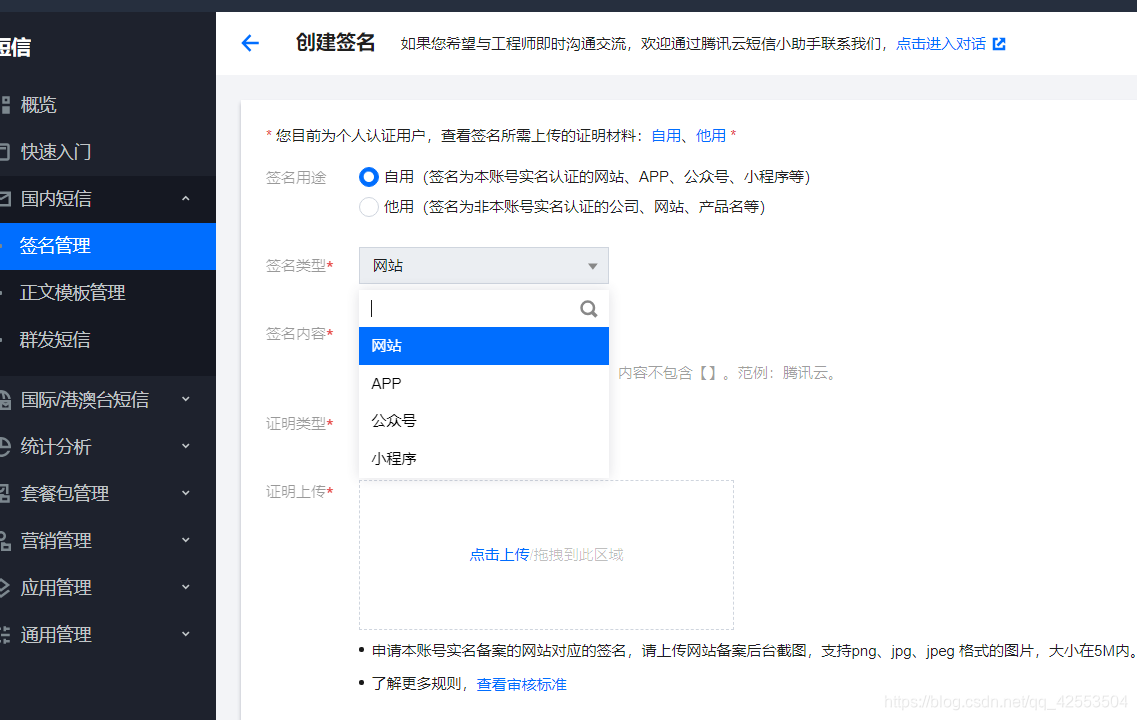Select the 自用 radio button
Image resolution: width=1137 pixels, height=720 pixels.
[369, 177]
